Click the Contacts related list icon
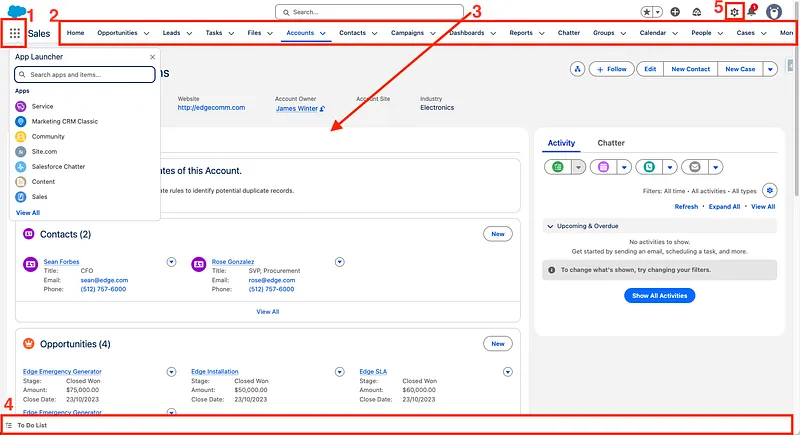The height and width of the screenshot is (435, 800). (x=29, y=234)
